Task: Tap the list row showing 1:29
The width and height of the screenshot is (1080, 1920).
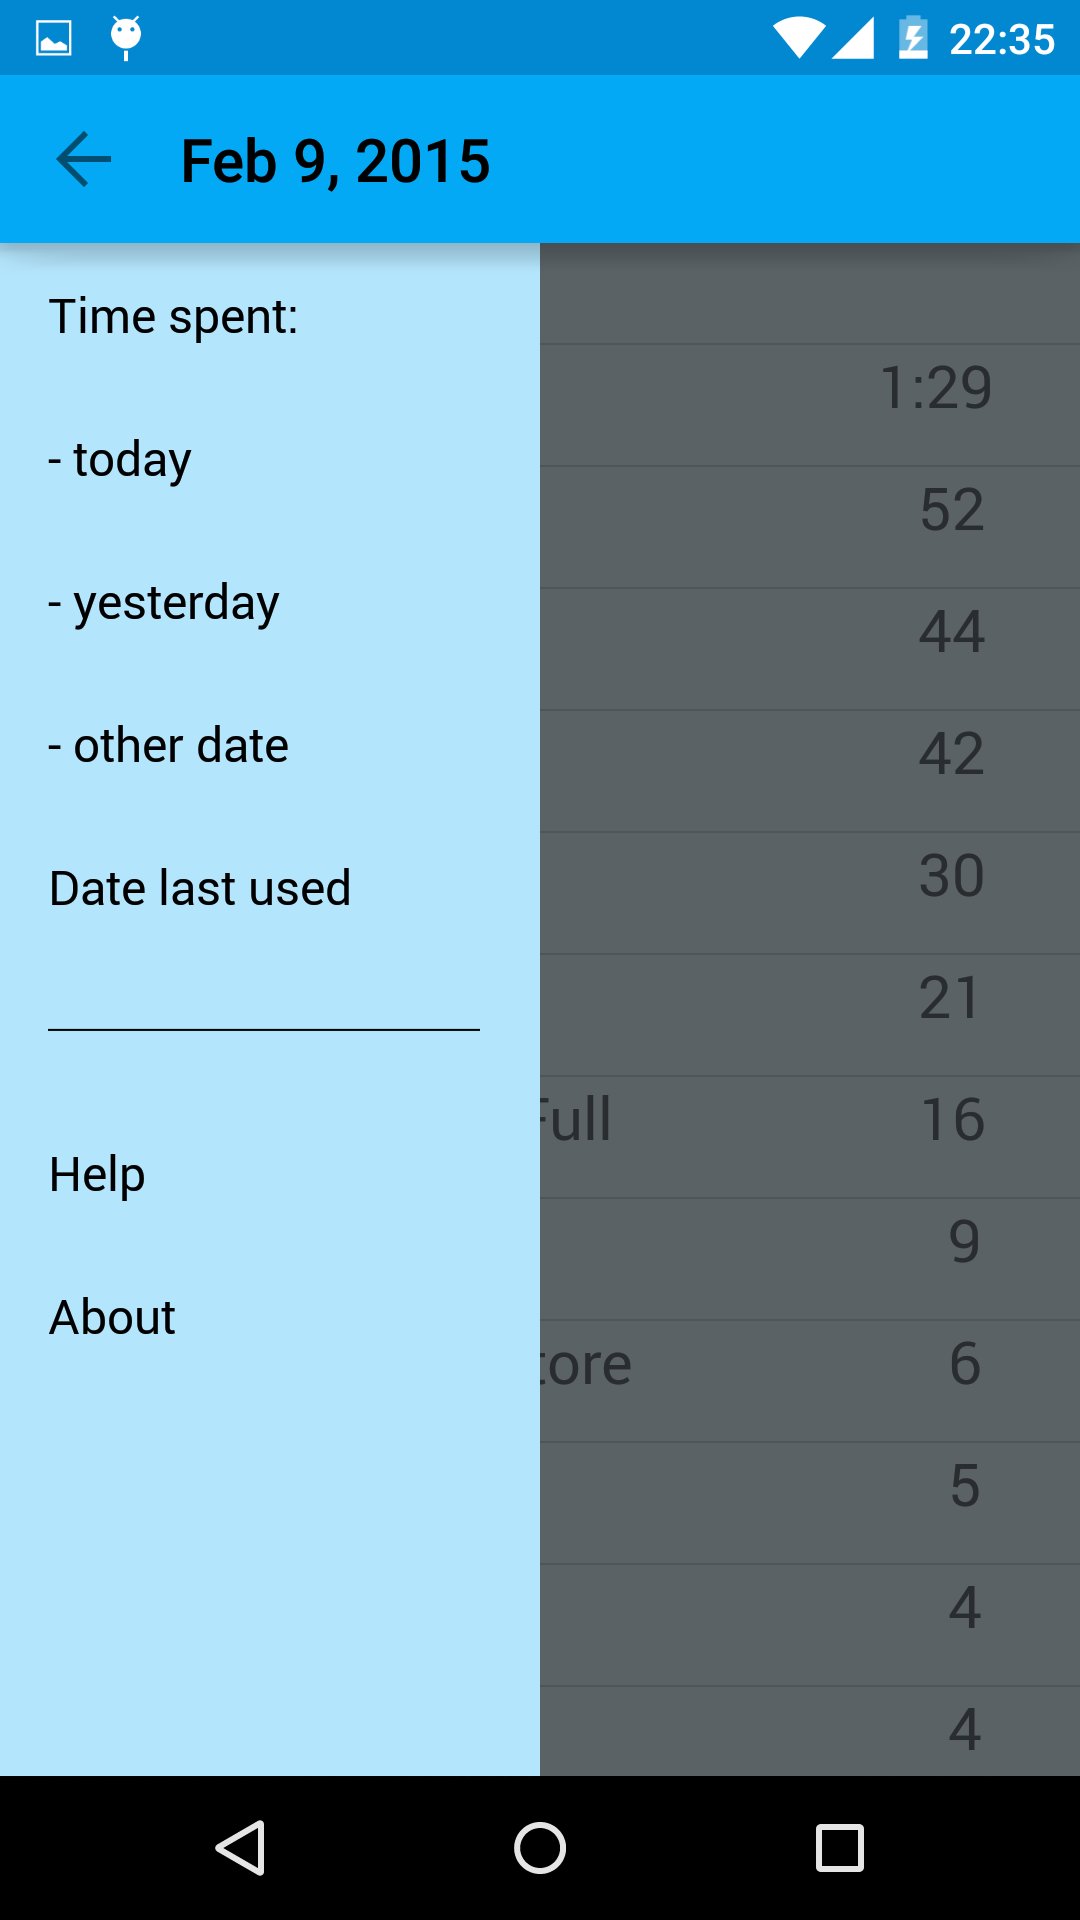Action: click(x=810, y=405)
